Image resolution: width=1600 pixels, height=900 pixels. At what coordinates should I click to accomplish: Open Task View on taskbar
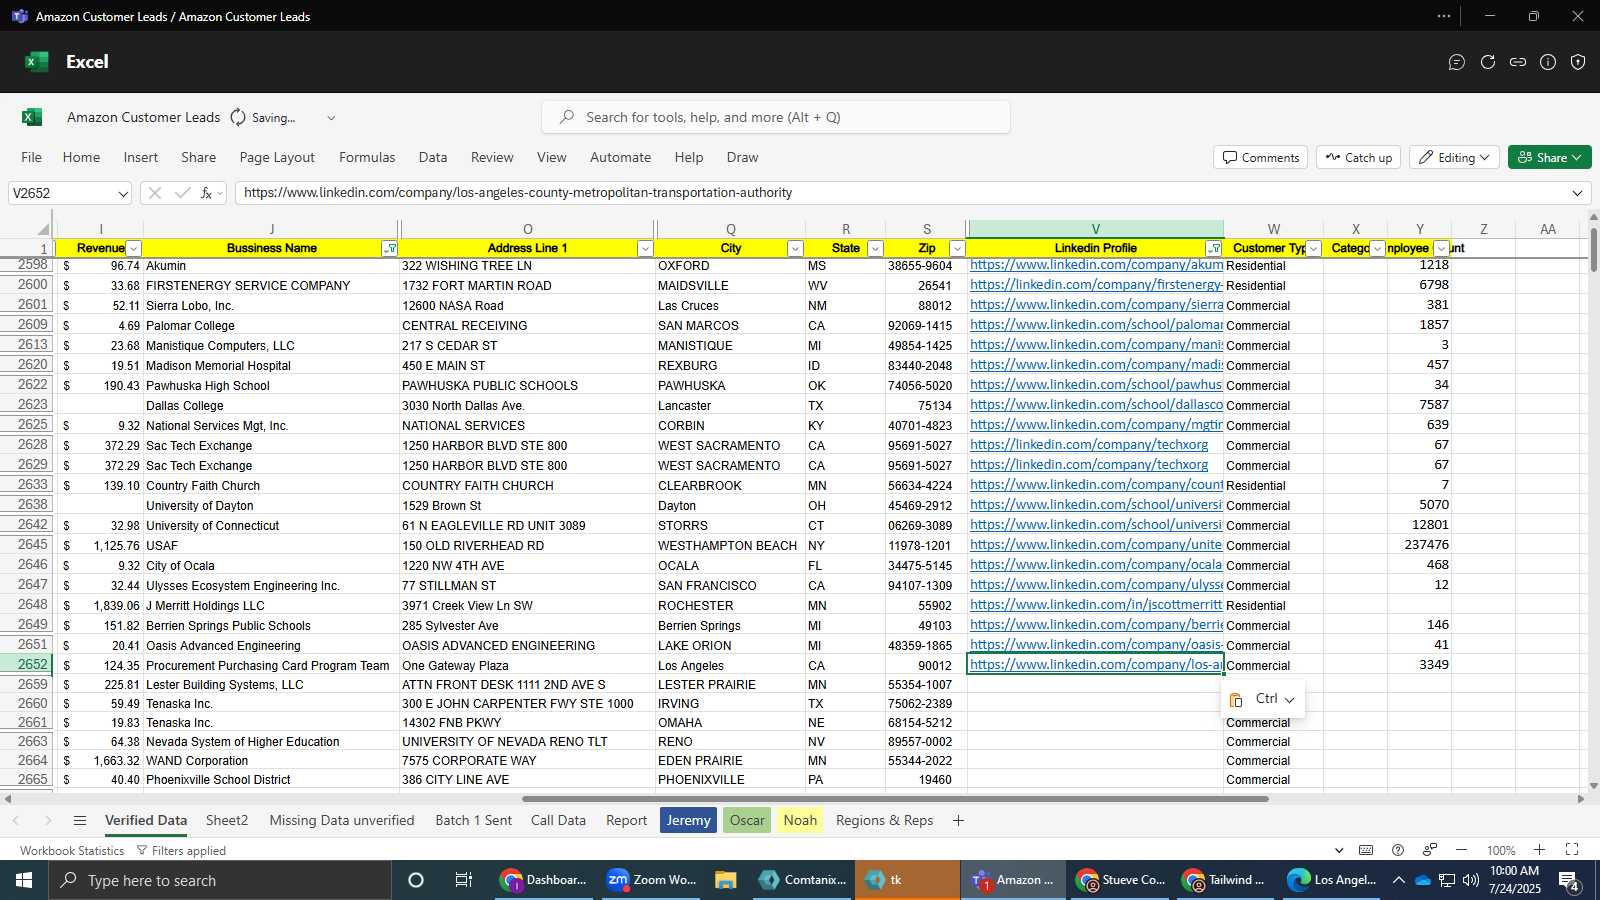(x=464, y=880)
